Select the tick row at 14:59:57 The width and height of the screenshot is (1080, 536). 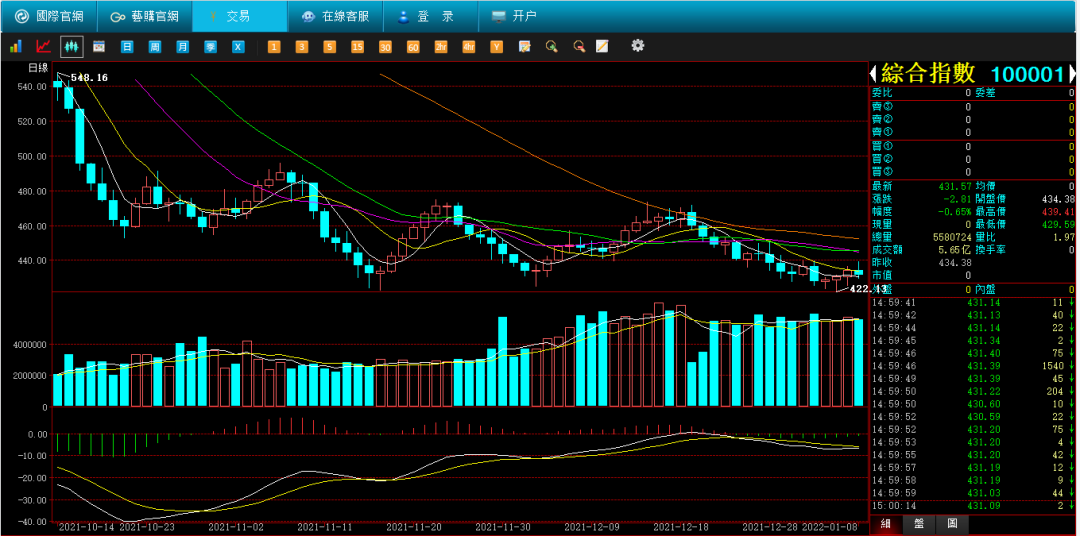tap(972, 467)
